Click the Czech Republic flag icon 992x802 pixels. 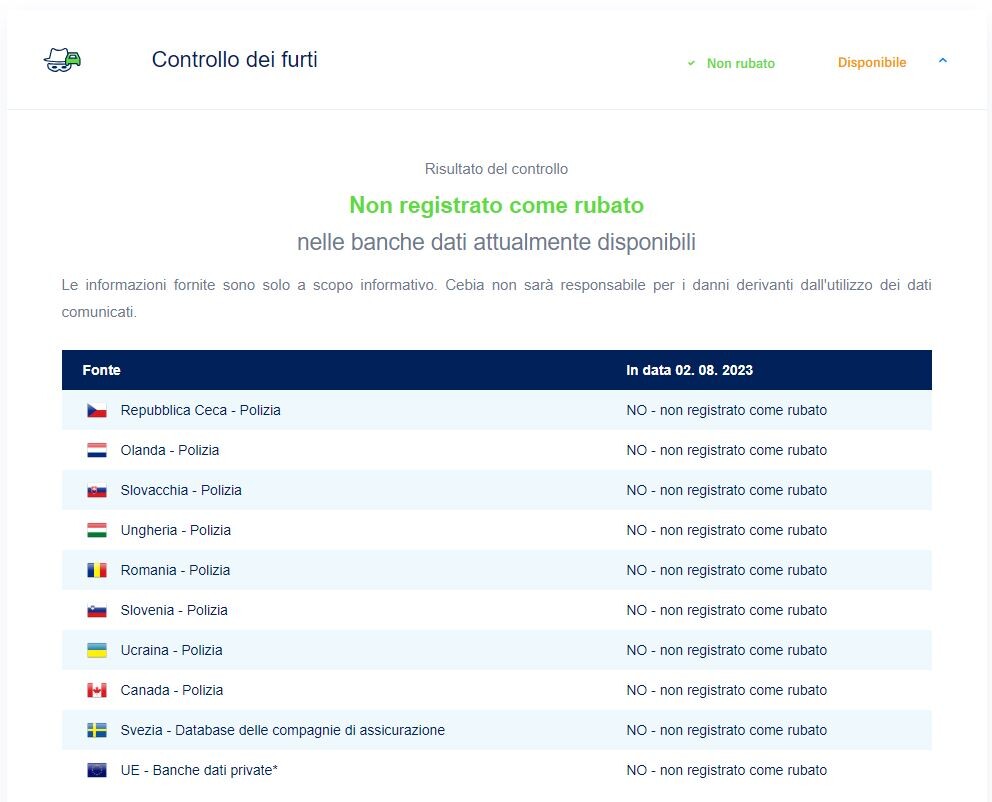pyautogui.click(x=97, y=410)
